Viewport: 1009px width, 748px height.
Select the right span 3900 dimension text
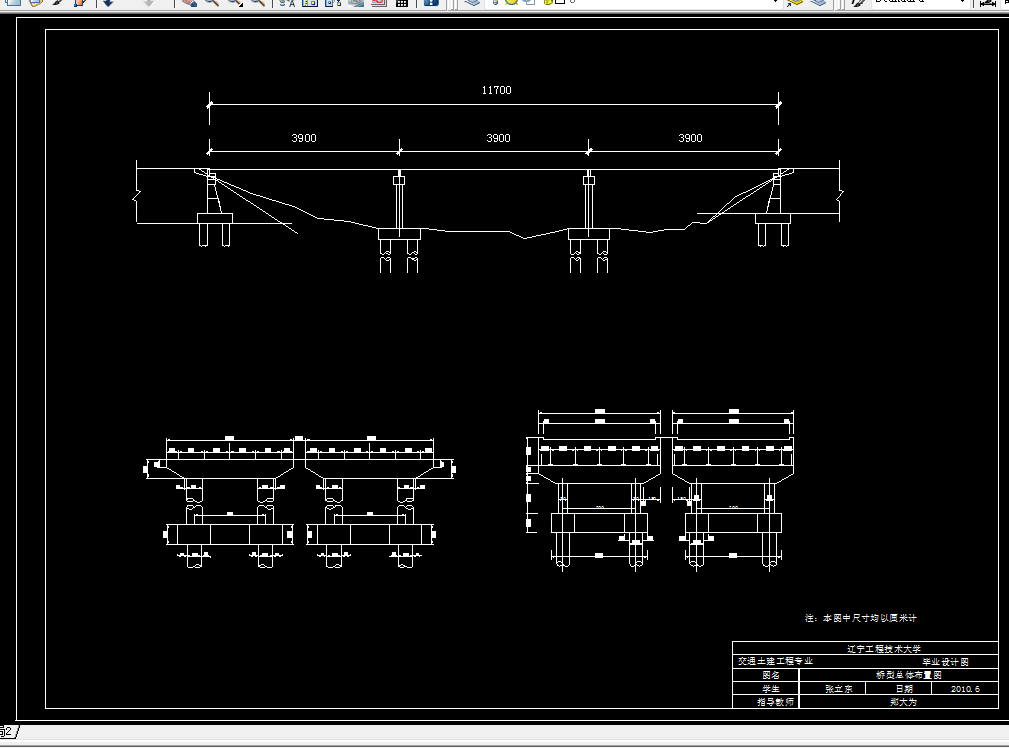pyautogui.click(x=690, y=138)
